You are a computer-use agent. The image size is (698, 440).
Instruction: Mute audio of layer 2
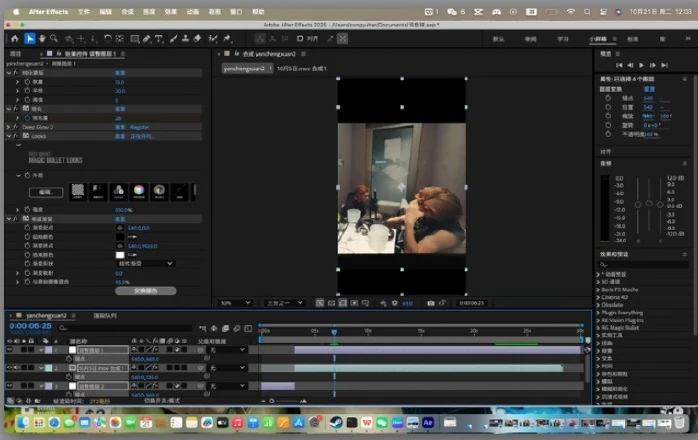(x=17, y=367)
